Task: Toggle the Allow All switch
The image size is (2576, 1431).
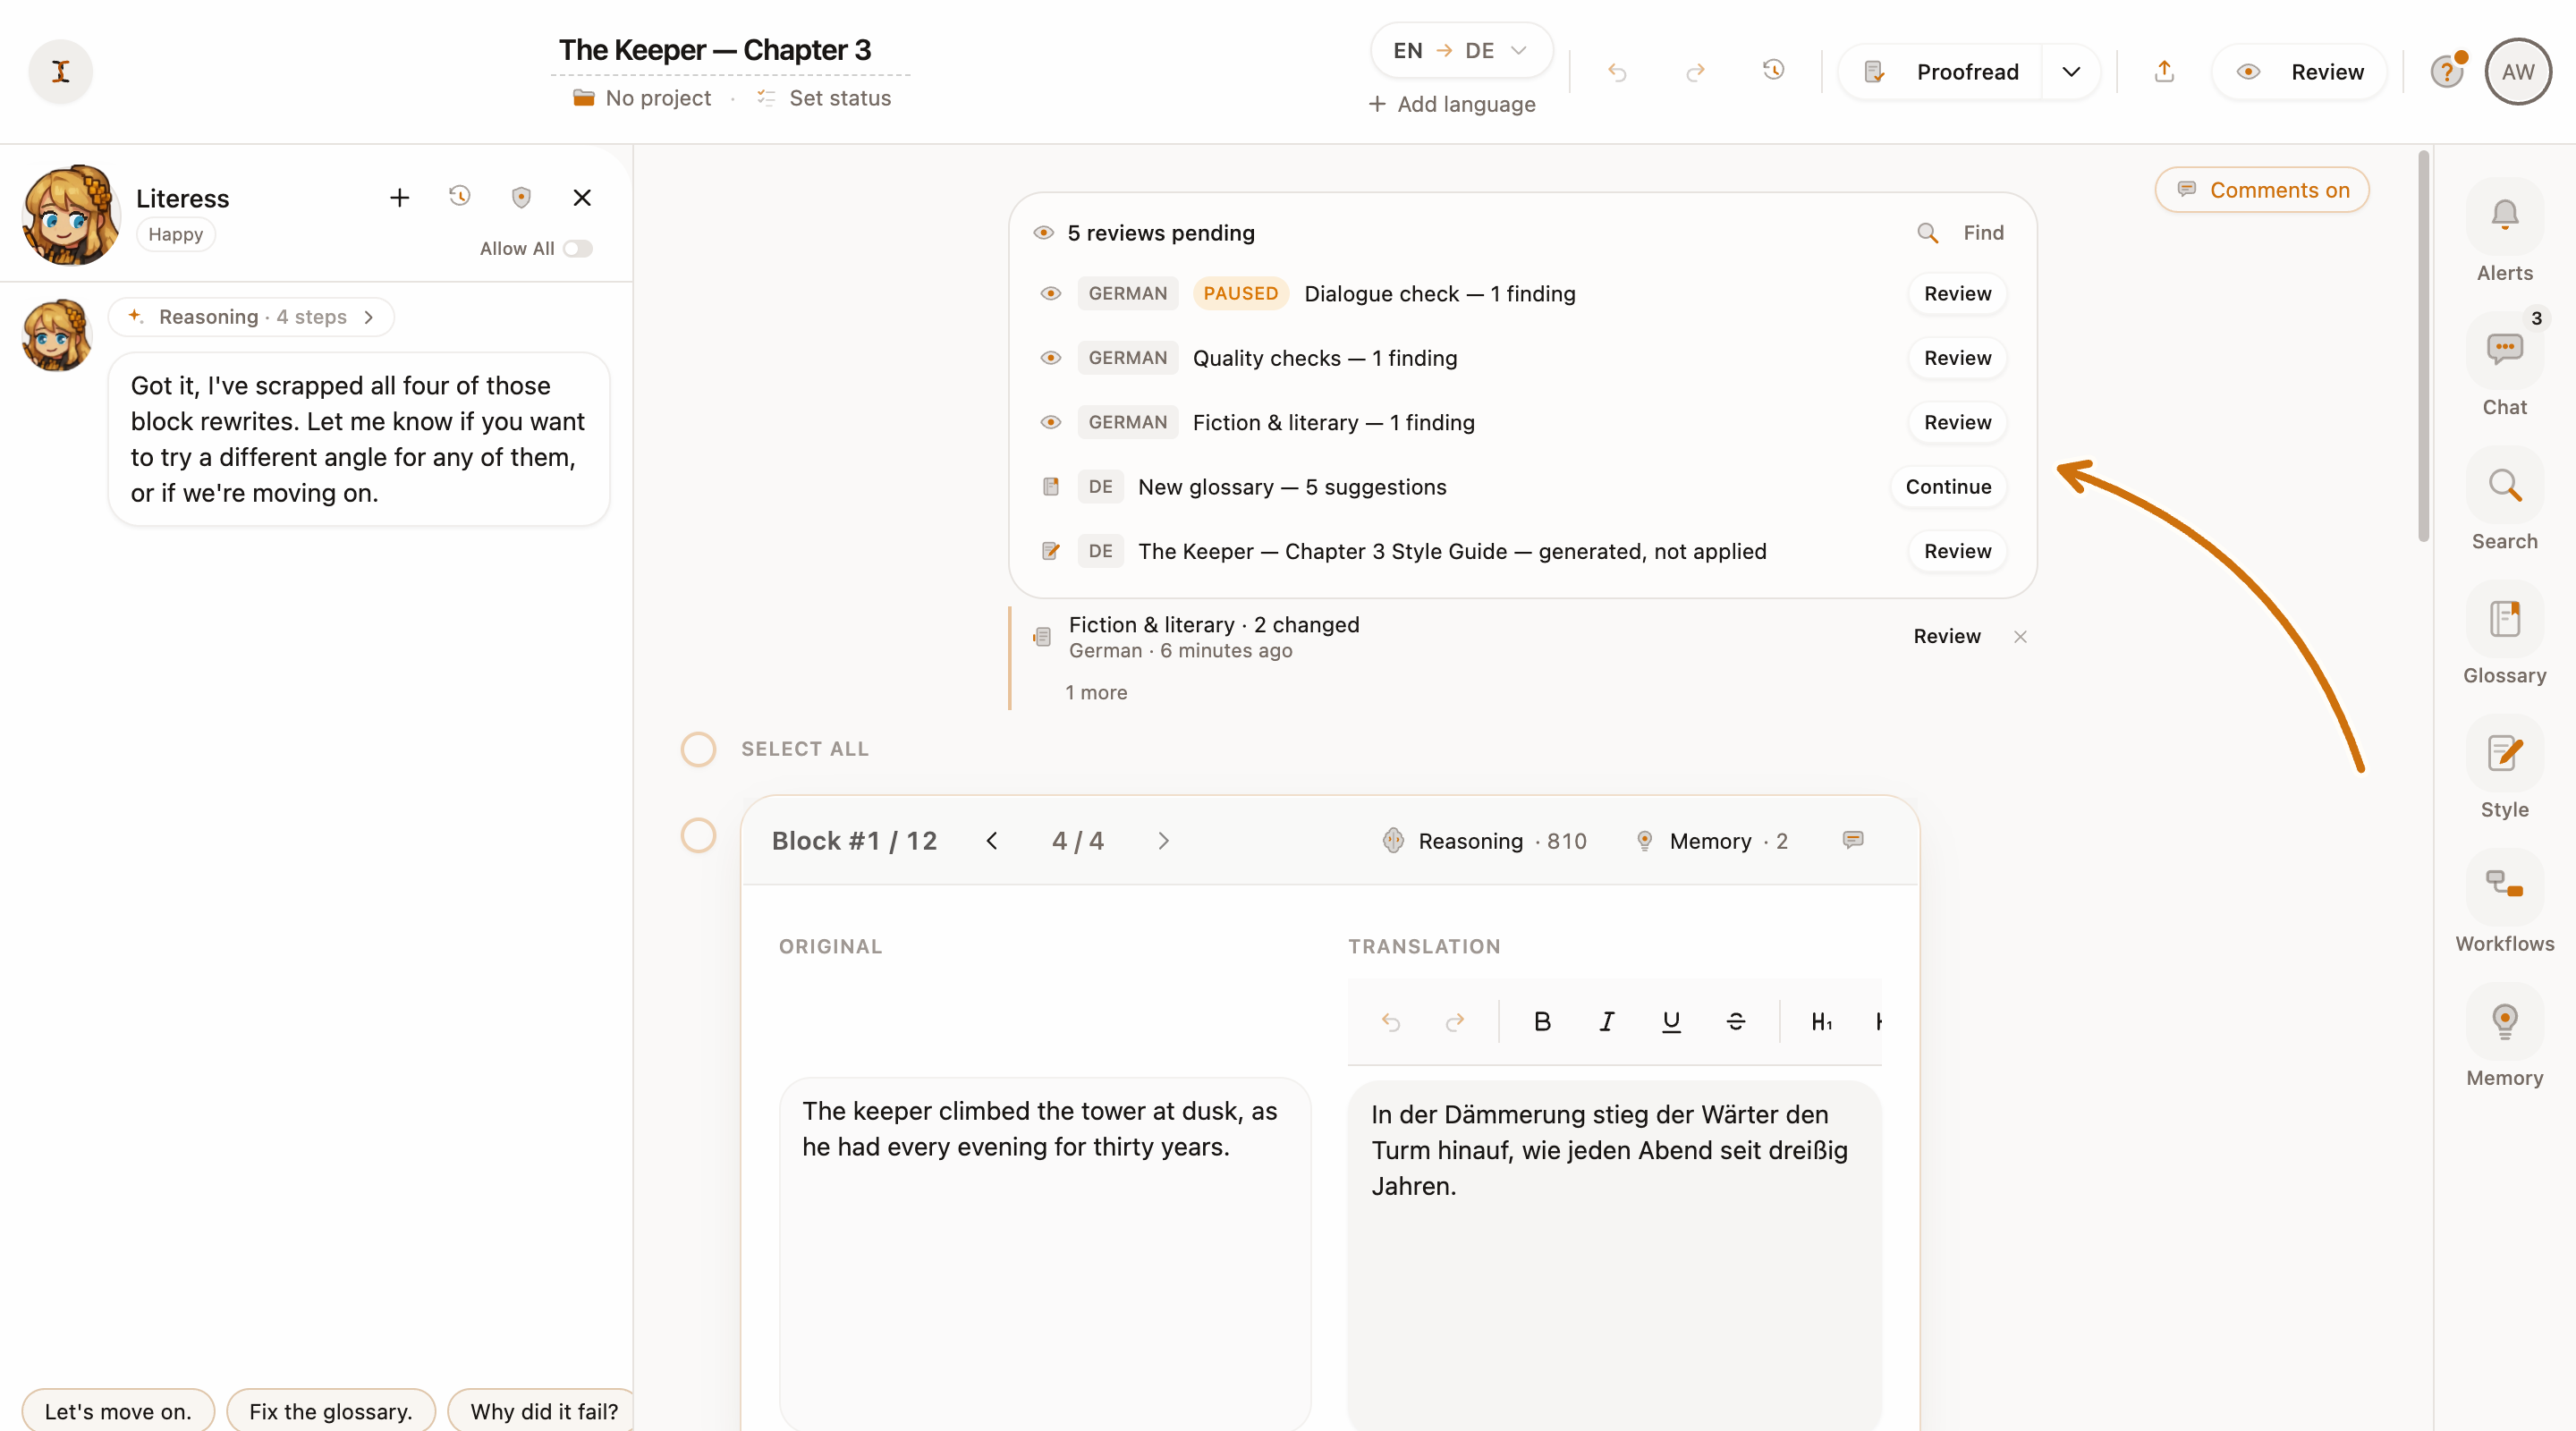Action: [x=578, y=248]
